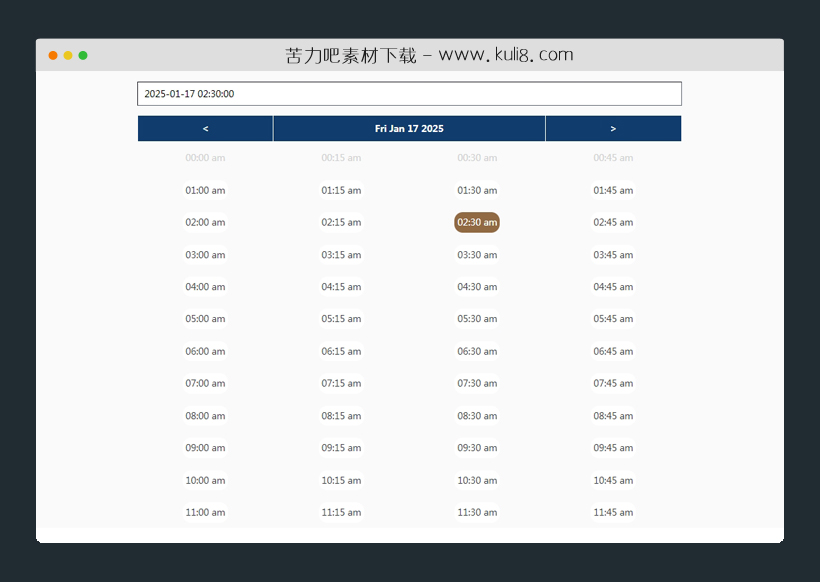Click the green traffic light button
Viewport: 820px width, 582px height.
pyautogui.click(x=83, y=55)
